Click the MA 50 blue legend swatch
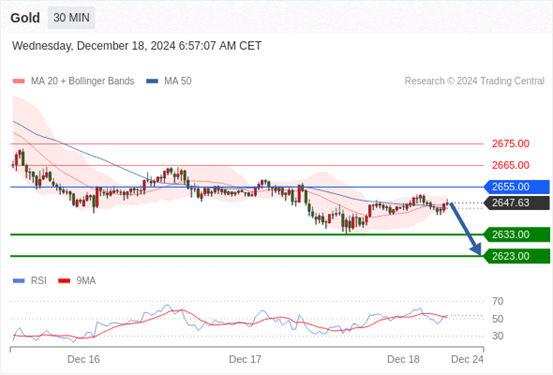 coord(152,81)
